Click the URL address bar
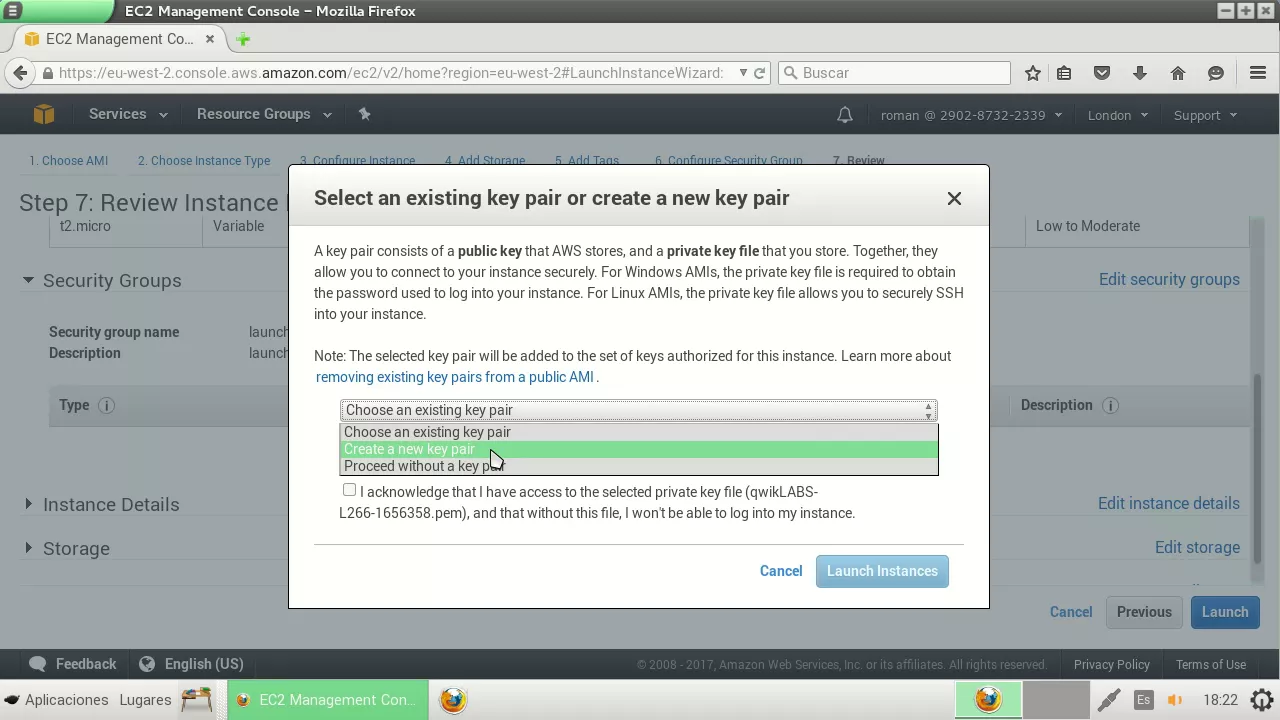Image resolution: width=1280 pixels, height=720 pixels. click(x=390, y=73)
